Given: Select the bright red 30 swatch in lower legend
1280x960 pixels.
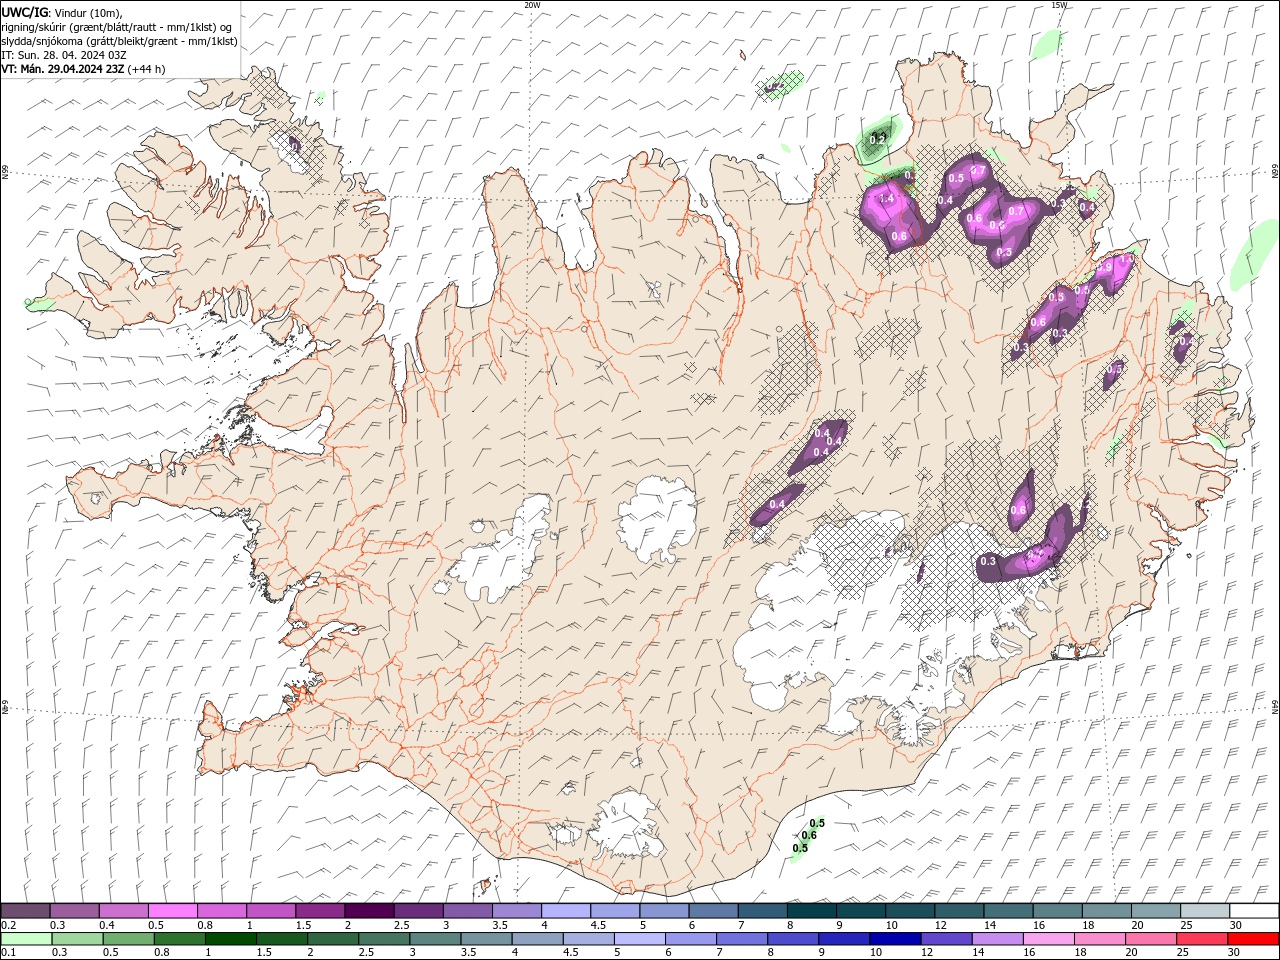Looking at the screenshot, I should tap(1253, 939).
